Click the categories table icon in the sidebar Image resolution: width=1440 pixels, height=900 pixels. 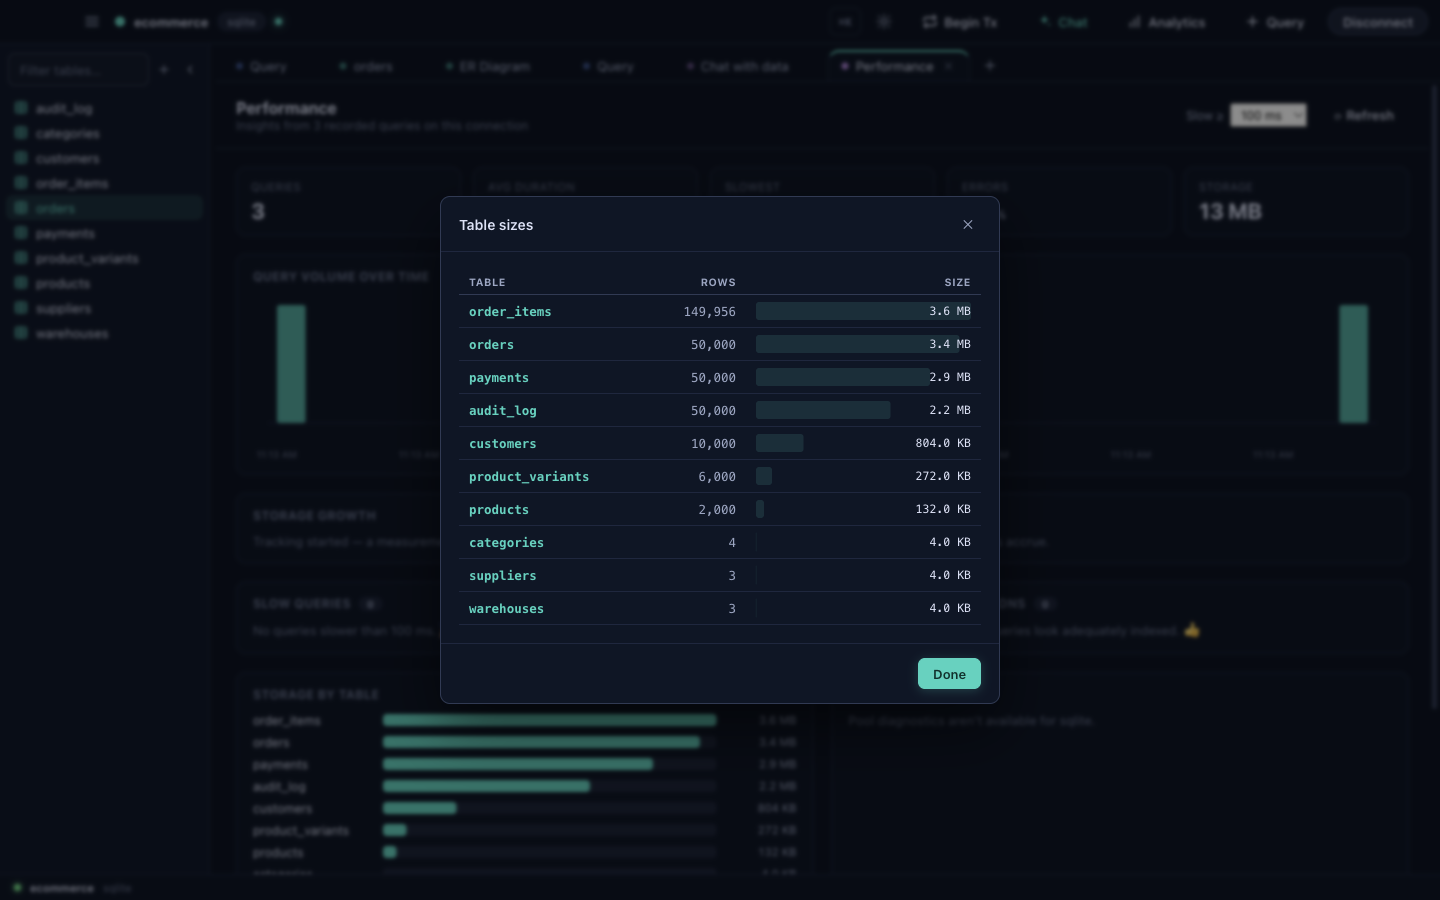(21, 133)
